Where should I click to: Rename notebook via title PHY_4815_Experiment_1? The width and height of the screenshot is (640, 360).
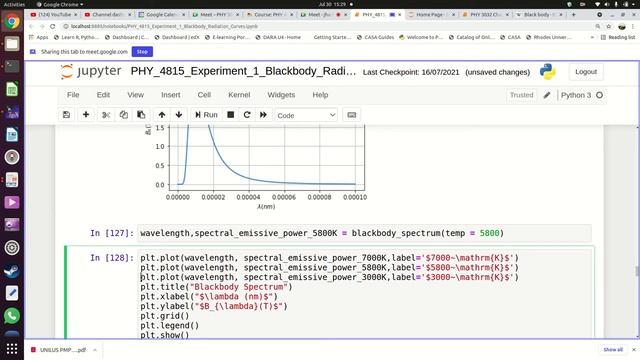coord(243,71)
